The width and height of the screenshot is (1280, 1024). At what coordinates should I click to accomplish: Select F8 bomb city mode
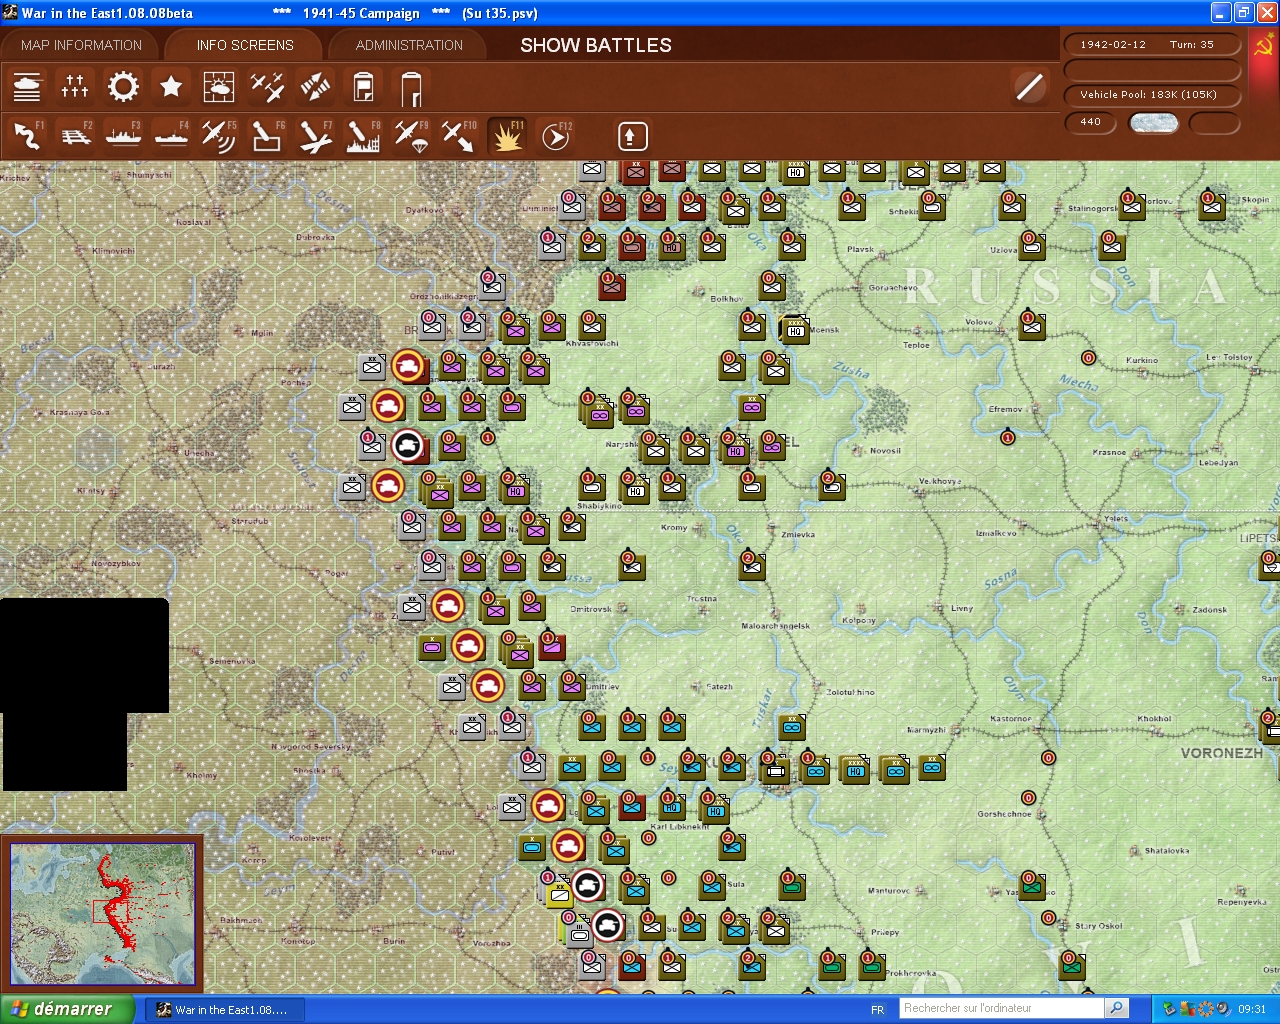(x=363, y=135)
